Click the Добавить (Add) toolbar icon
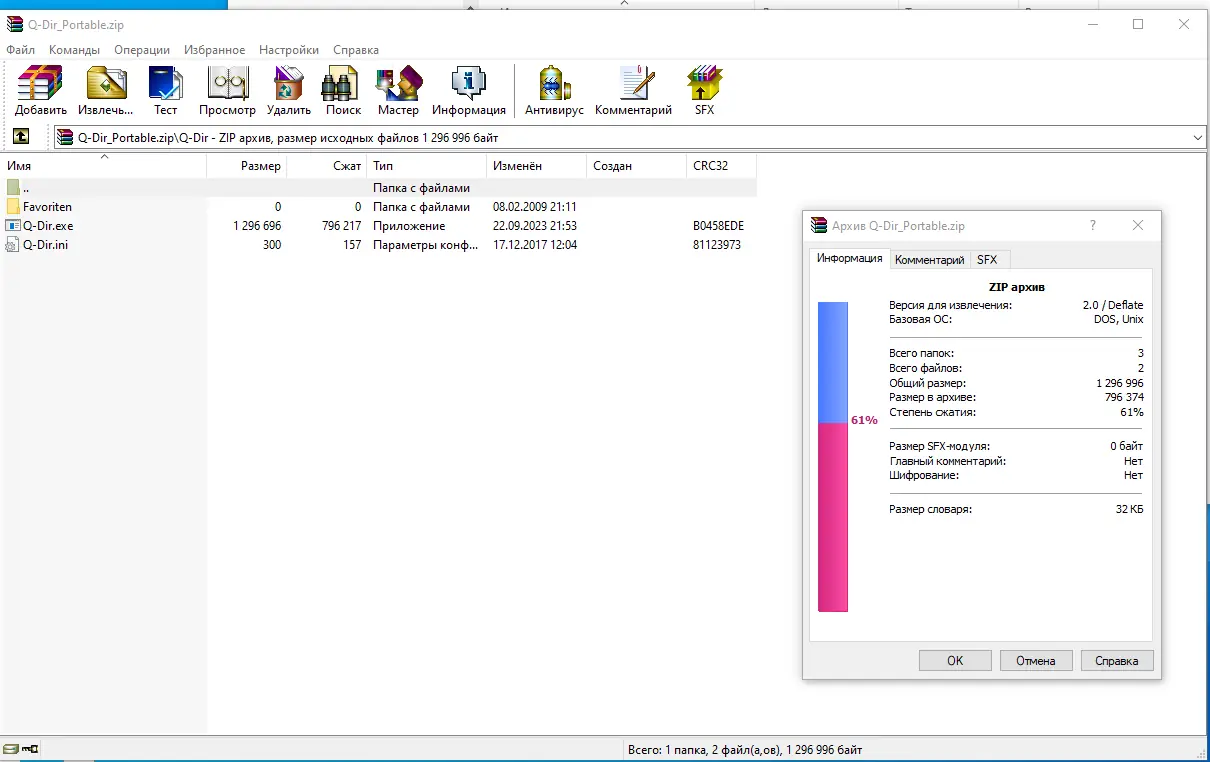 [x=41, y=84]
